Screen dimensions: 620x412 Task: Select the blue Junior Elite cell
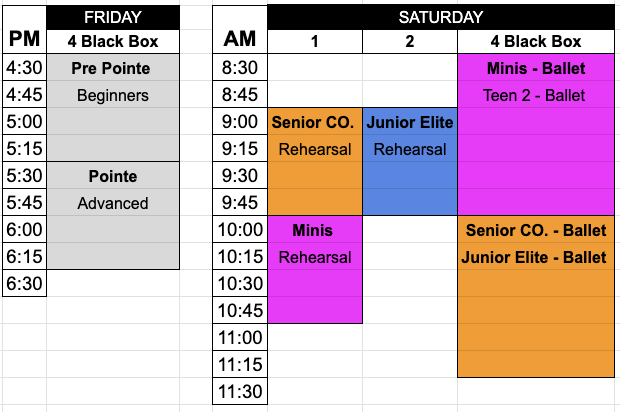(x=410, y=122)
